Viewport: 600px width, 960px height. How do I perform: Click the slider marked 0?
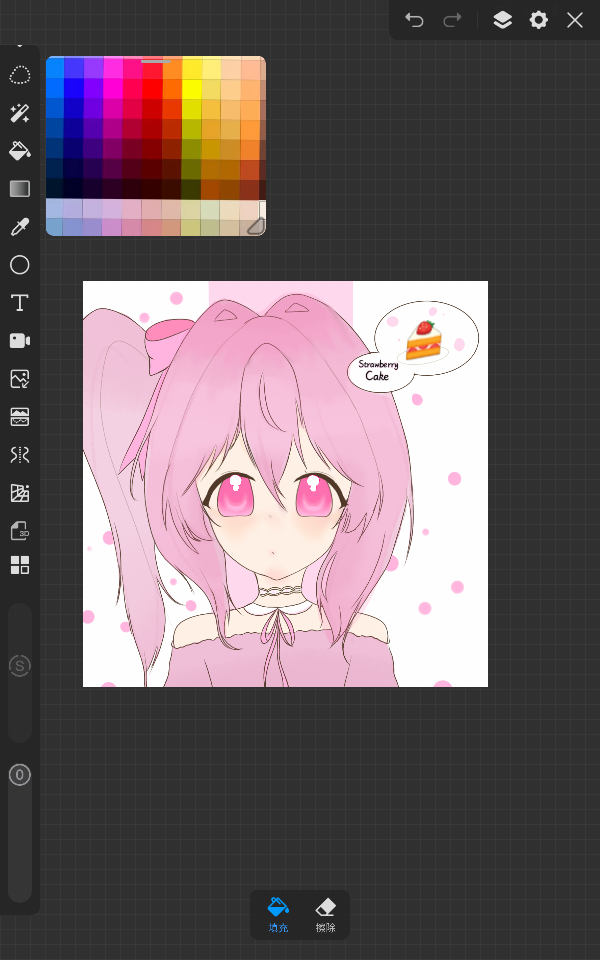(x=20, y=775)
